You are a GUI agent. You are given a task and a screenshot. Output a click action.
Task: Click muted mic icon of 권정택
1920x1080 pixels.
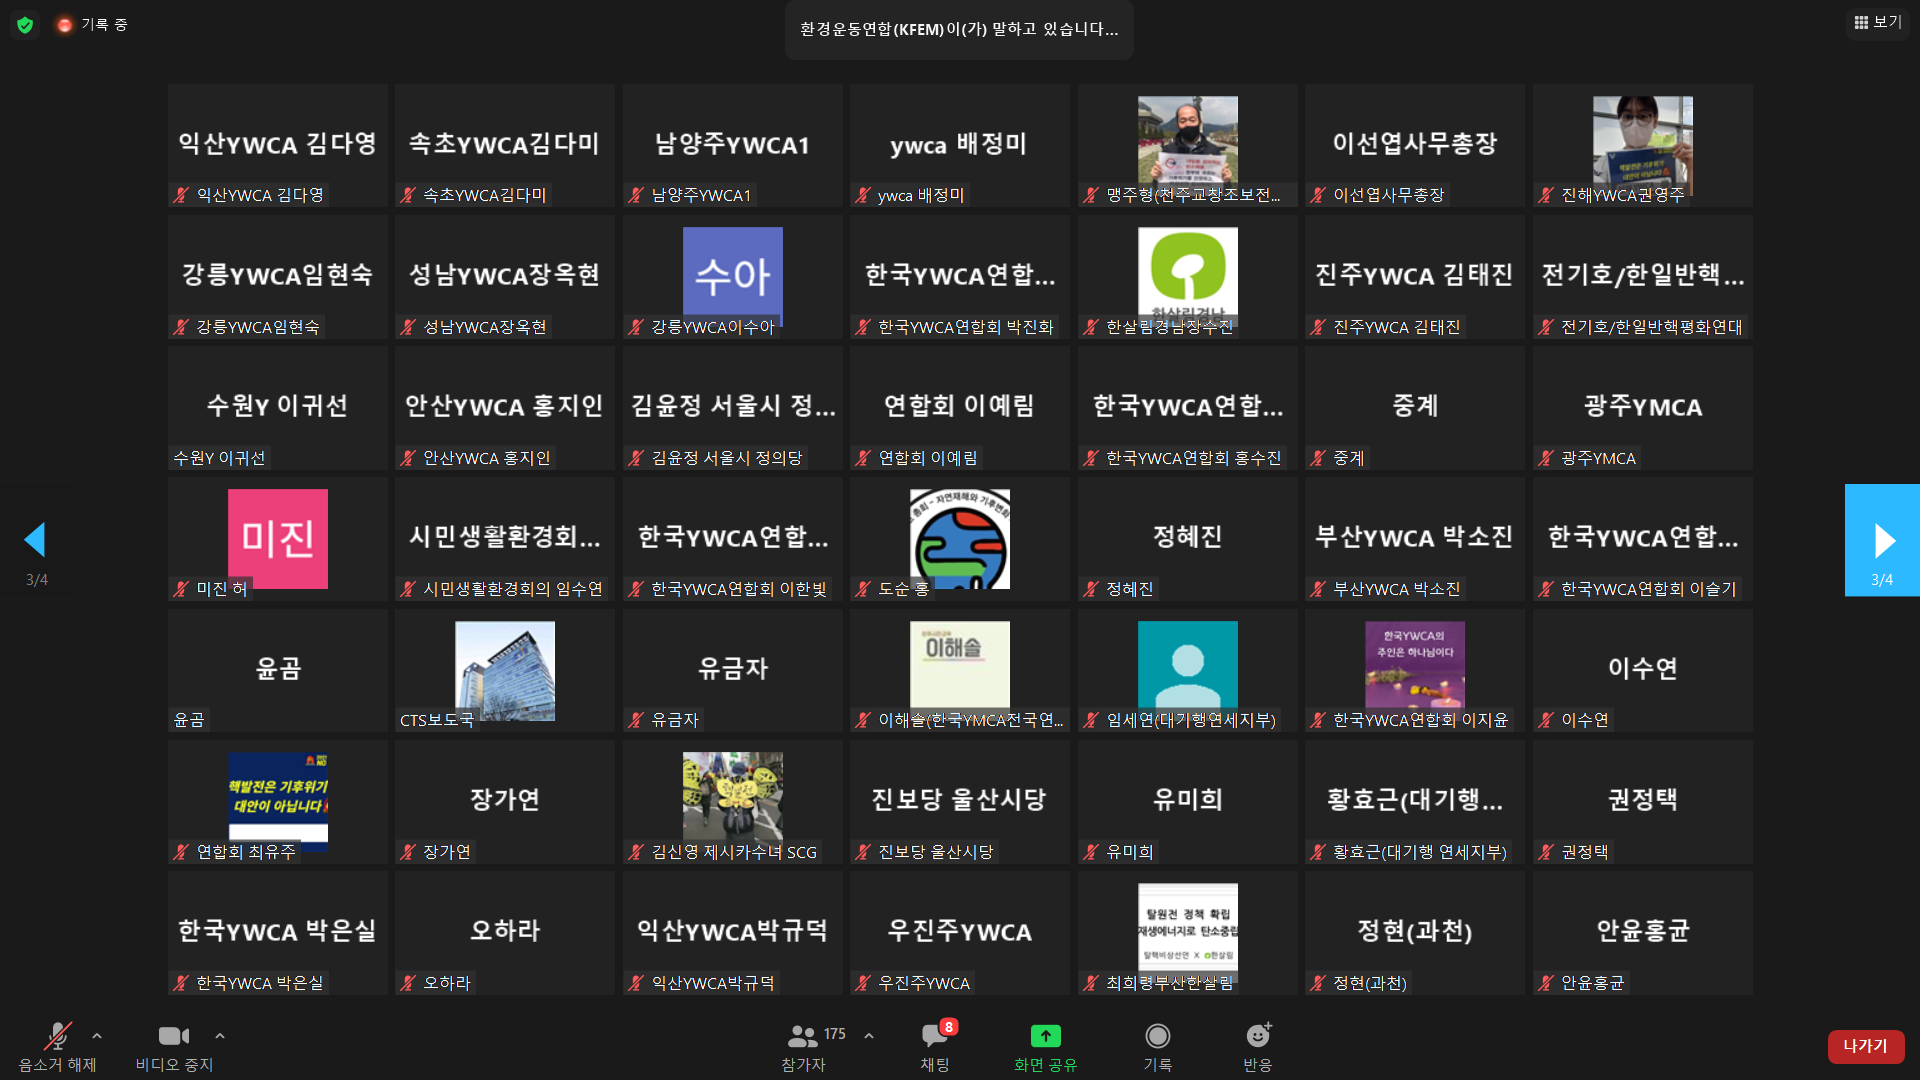(1546, 852)
